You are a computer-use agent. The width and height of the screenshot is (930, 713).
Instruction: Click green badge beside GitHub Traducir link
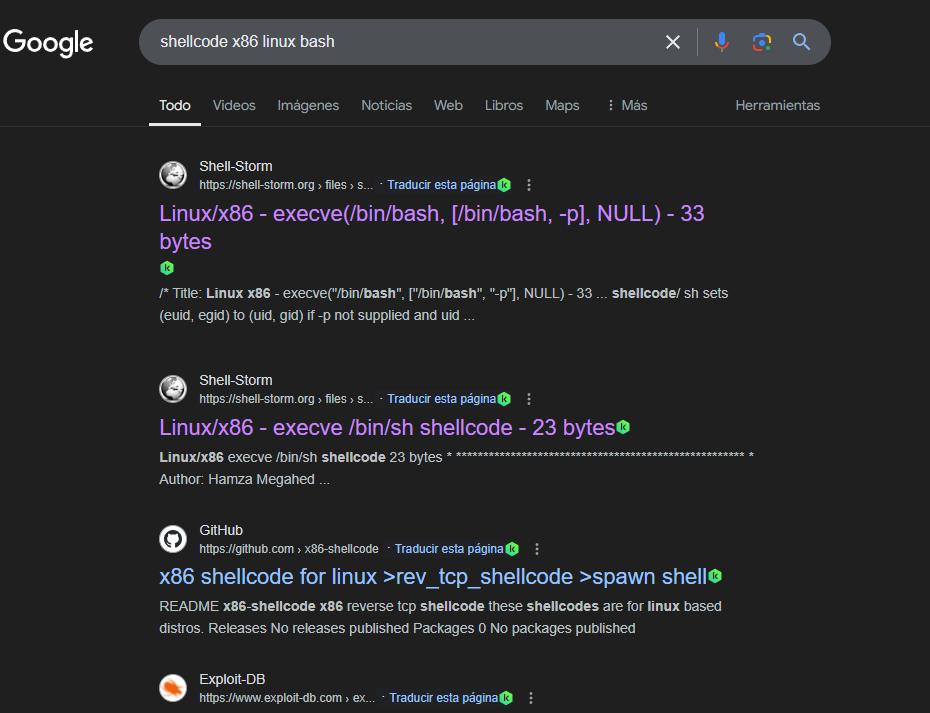[x=512, y=549]
